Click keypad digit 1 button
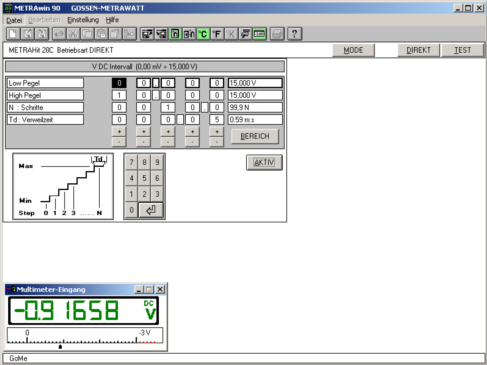487x365 pixels. tap(131, 194)
